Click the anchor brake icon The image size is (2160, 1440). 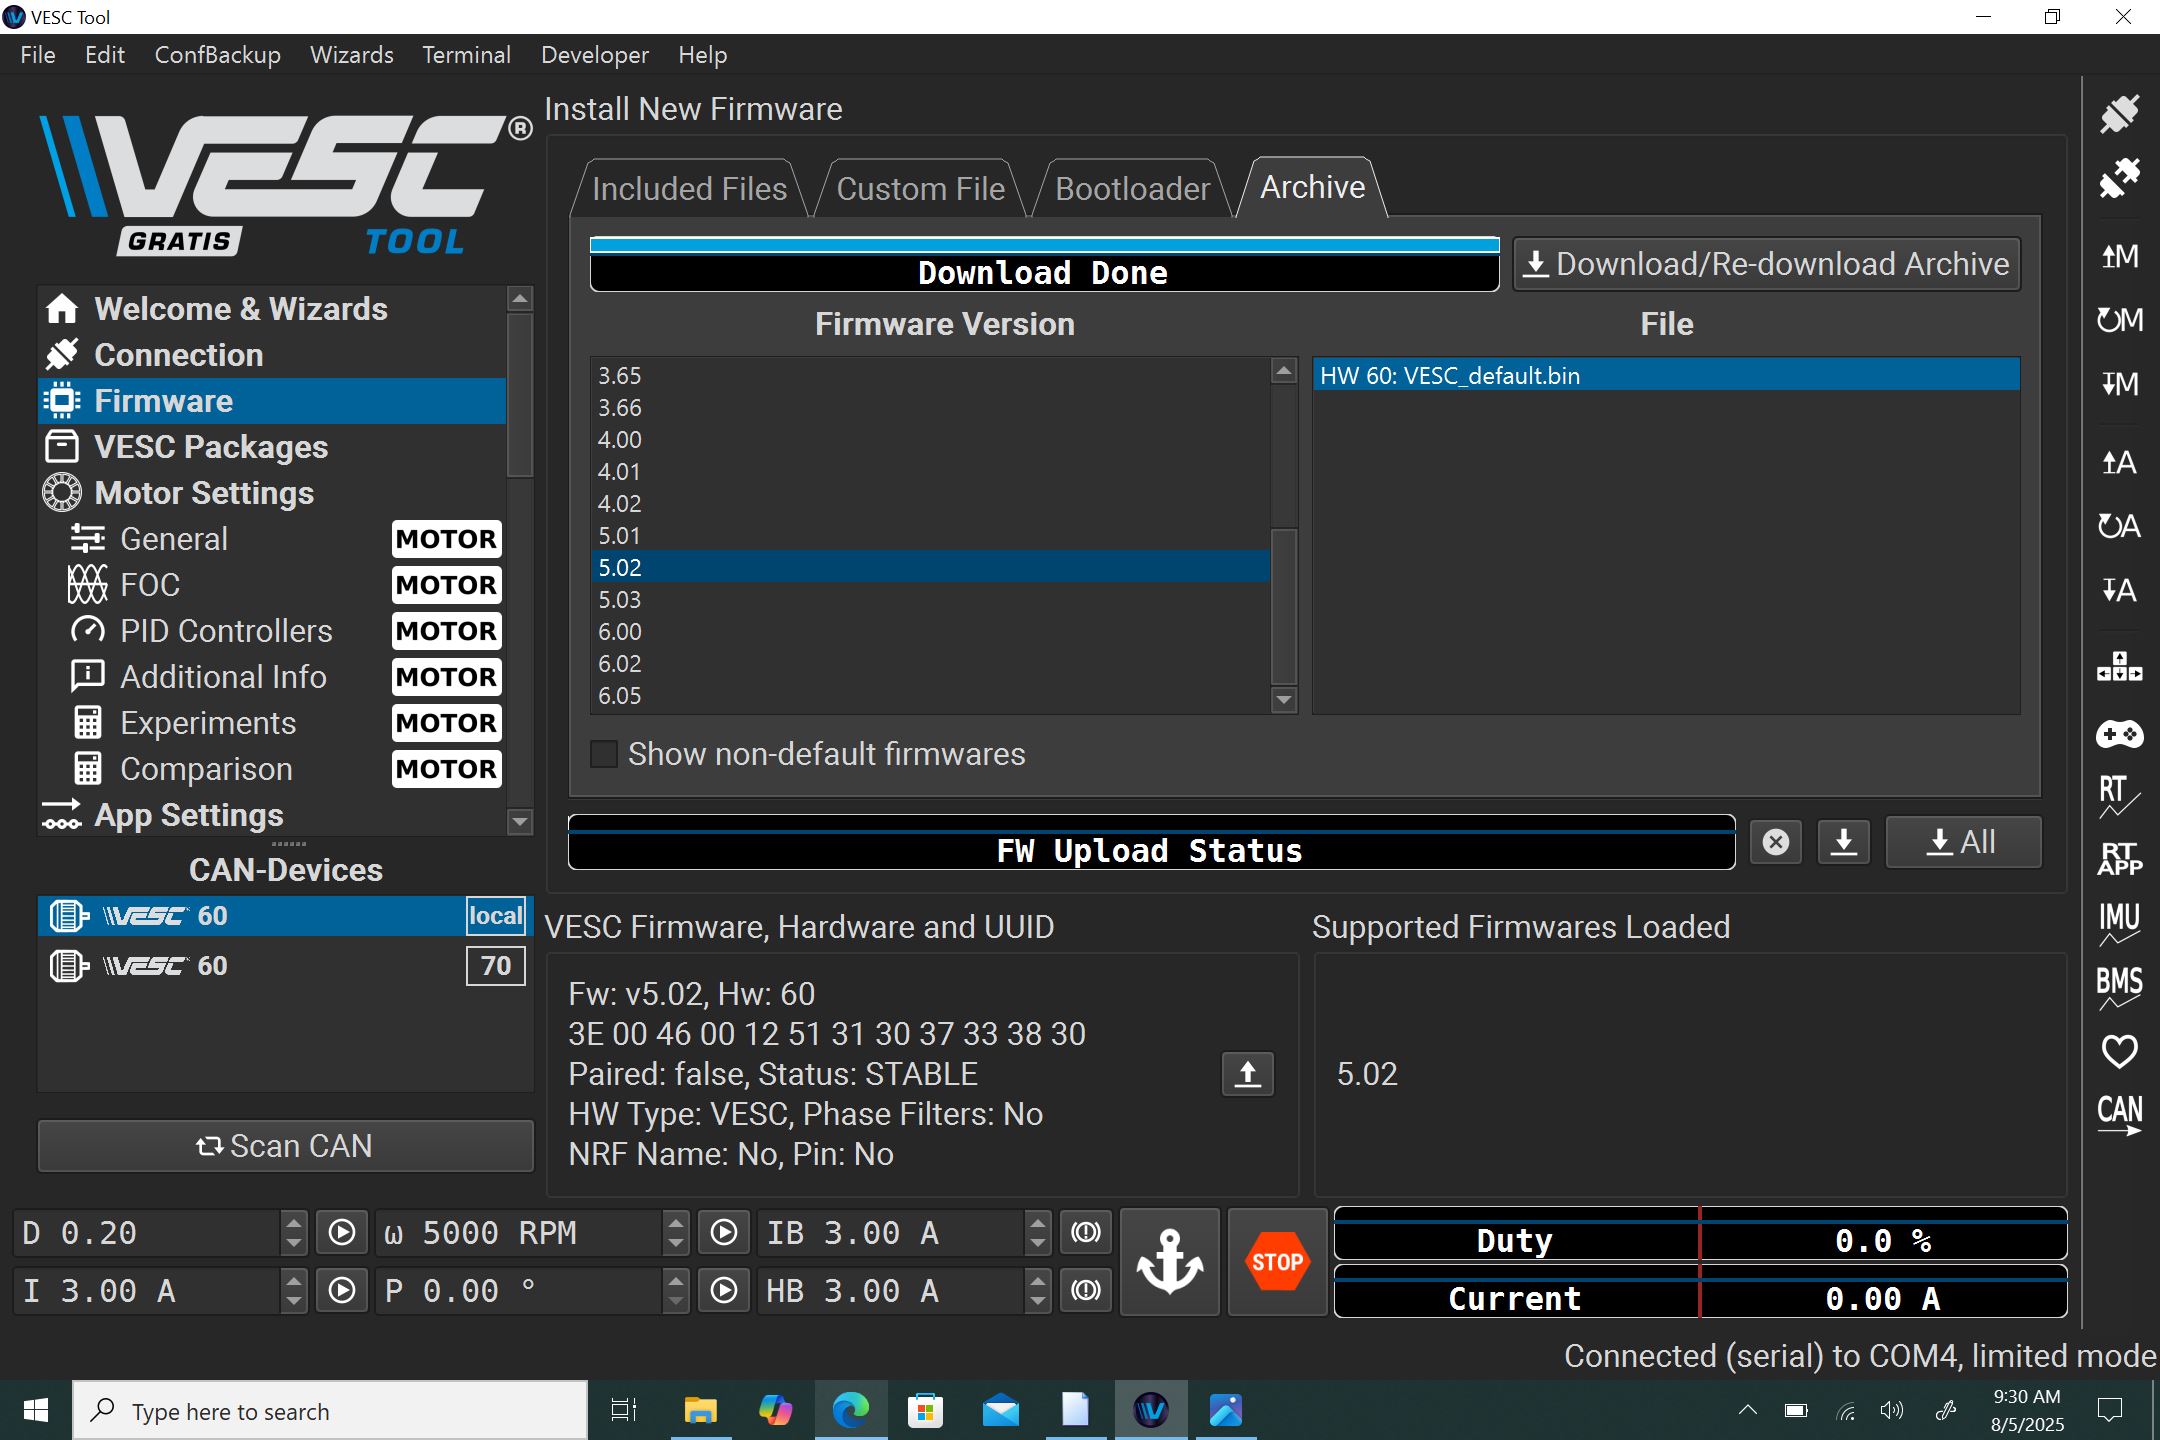[1169, 1262]
